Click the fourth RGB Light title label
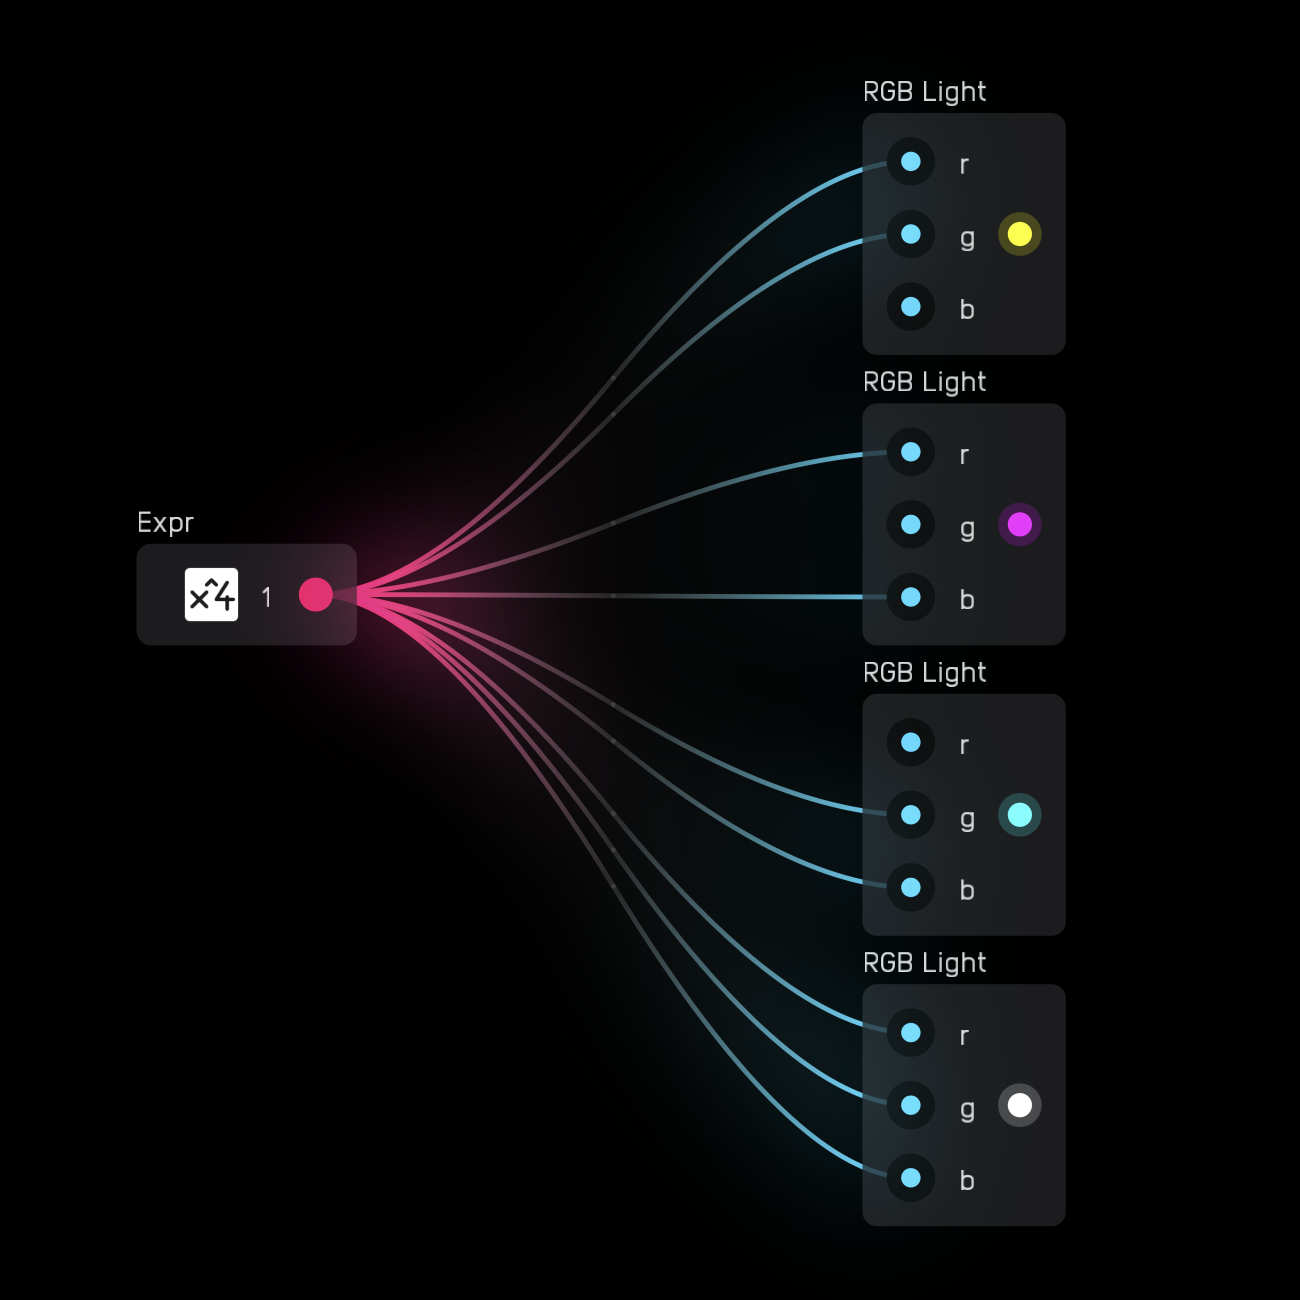Viewport: 1300px width, 1300px height. [x=924, y=963]
